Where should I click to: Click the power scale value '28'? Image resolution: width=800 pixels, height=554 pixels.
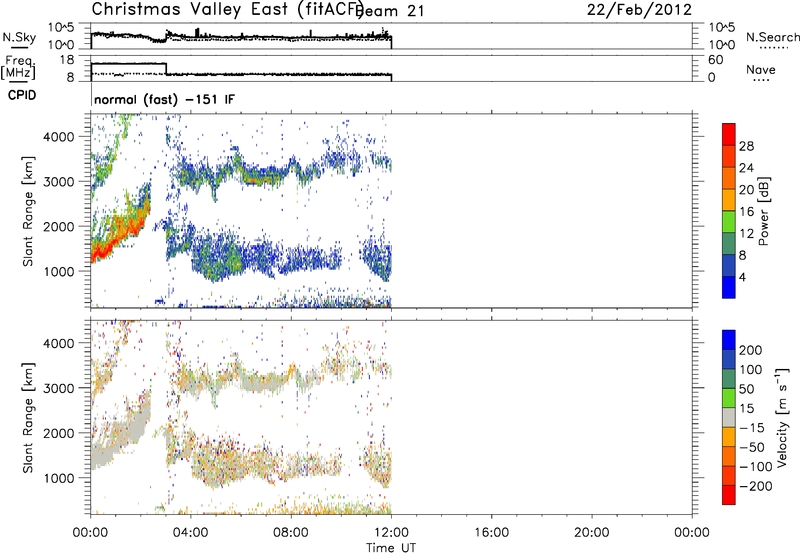[x=746, y=146]
